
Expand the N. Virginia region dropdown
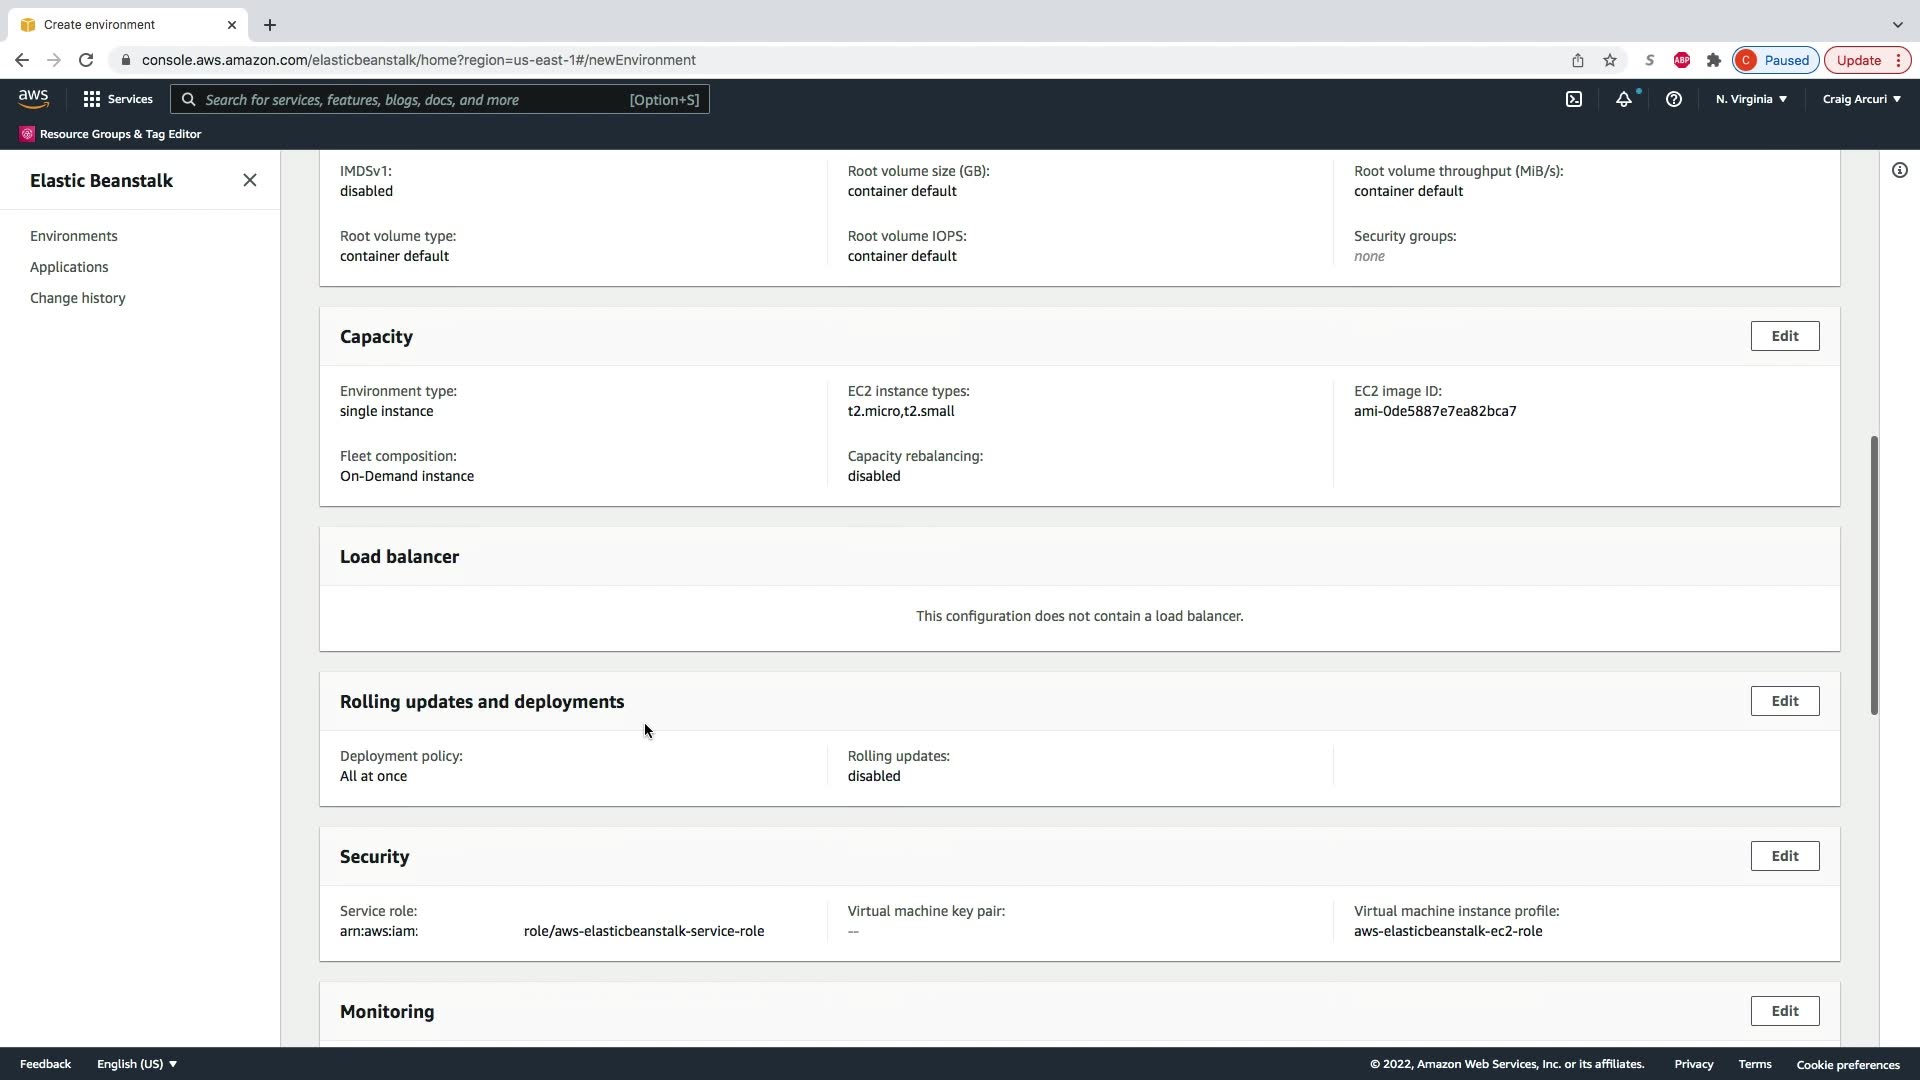[1751, 99]
